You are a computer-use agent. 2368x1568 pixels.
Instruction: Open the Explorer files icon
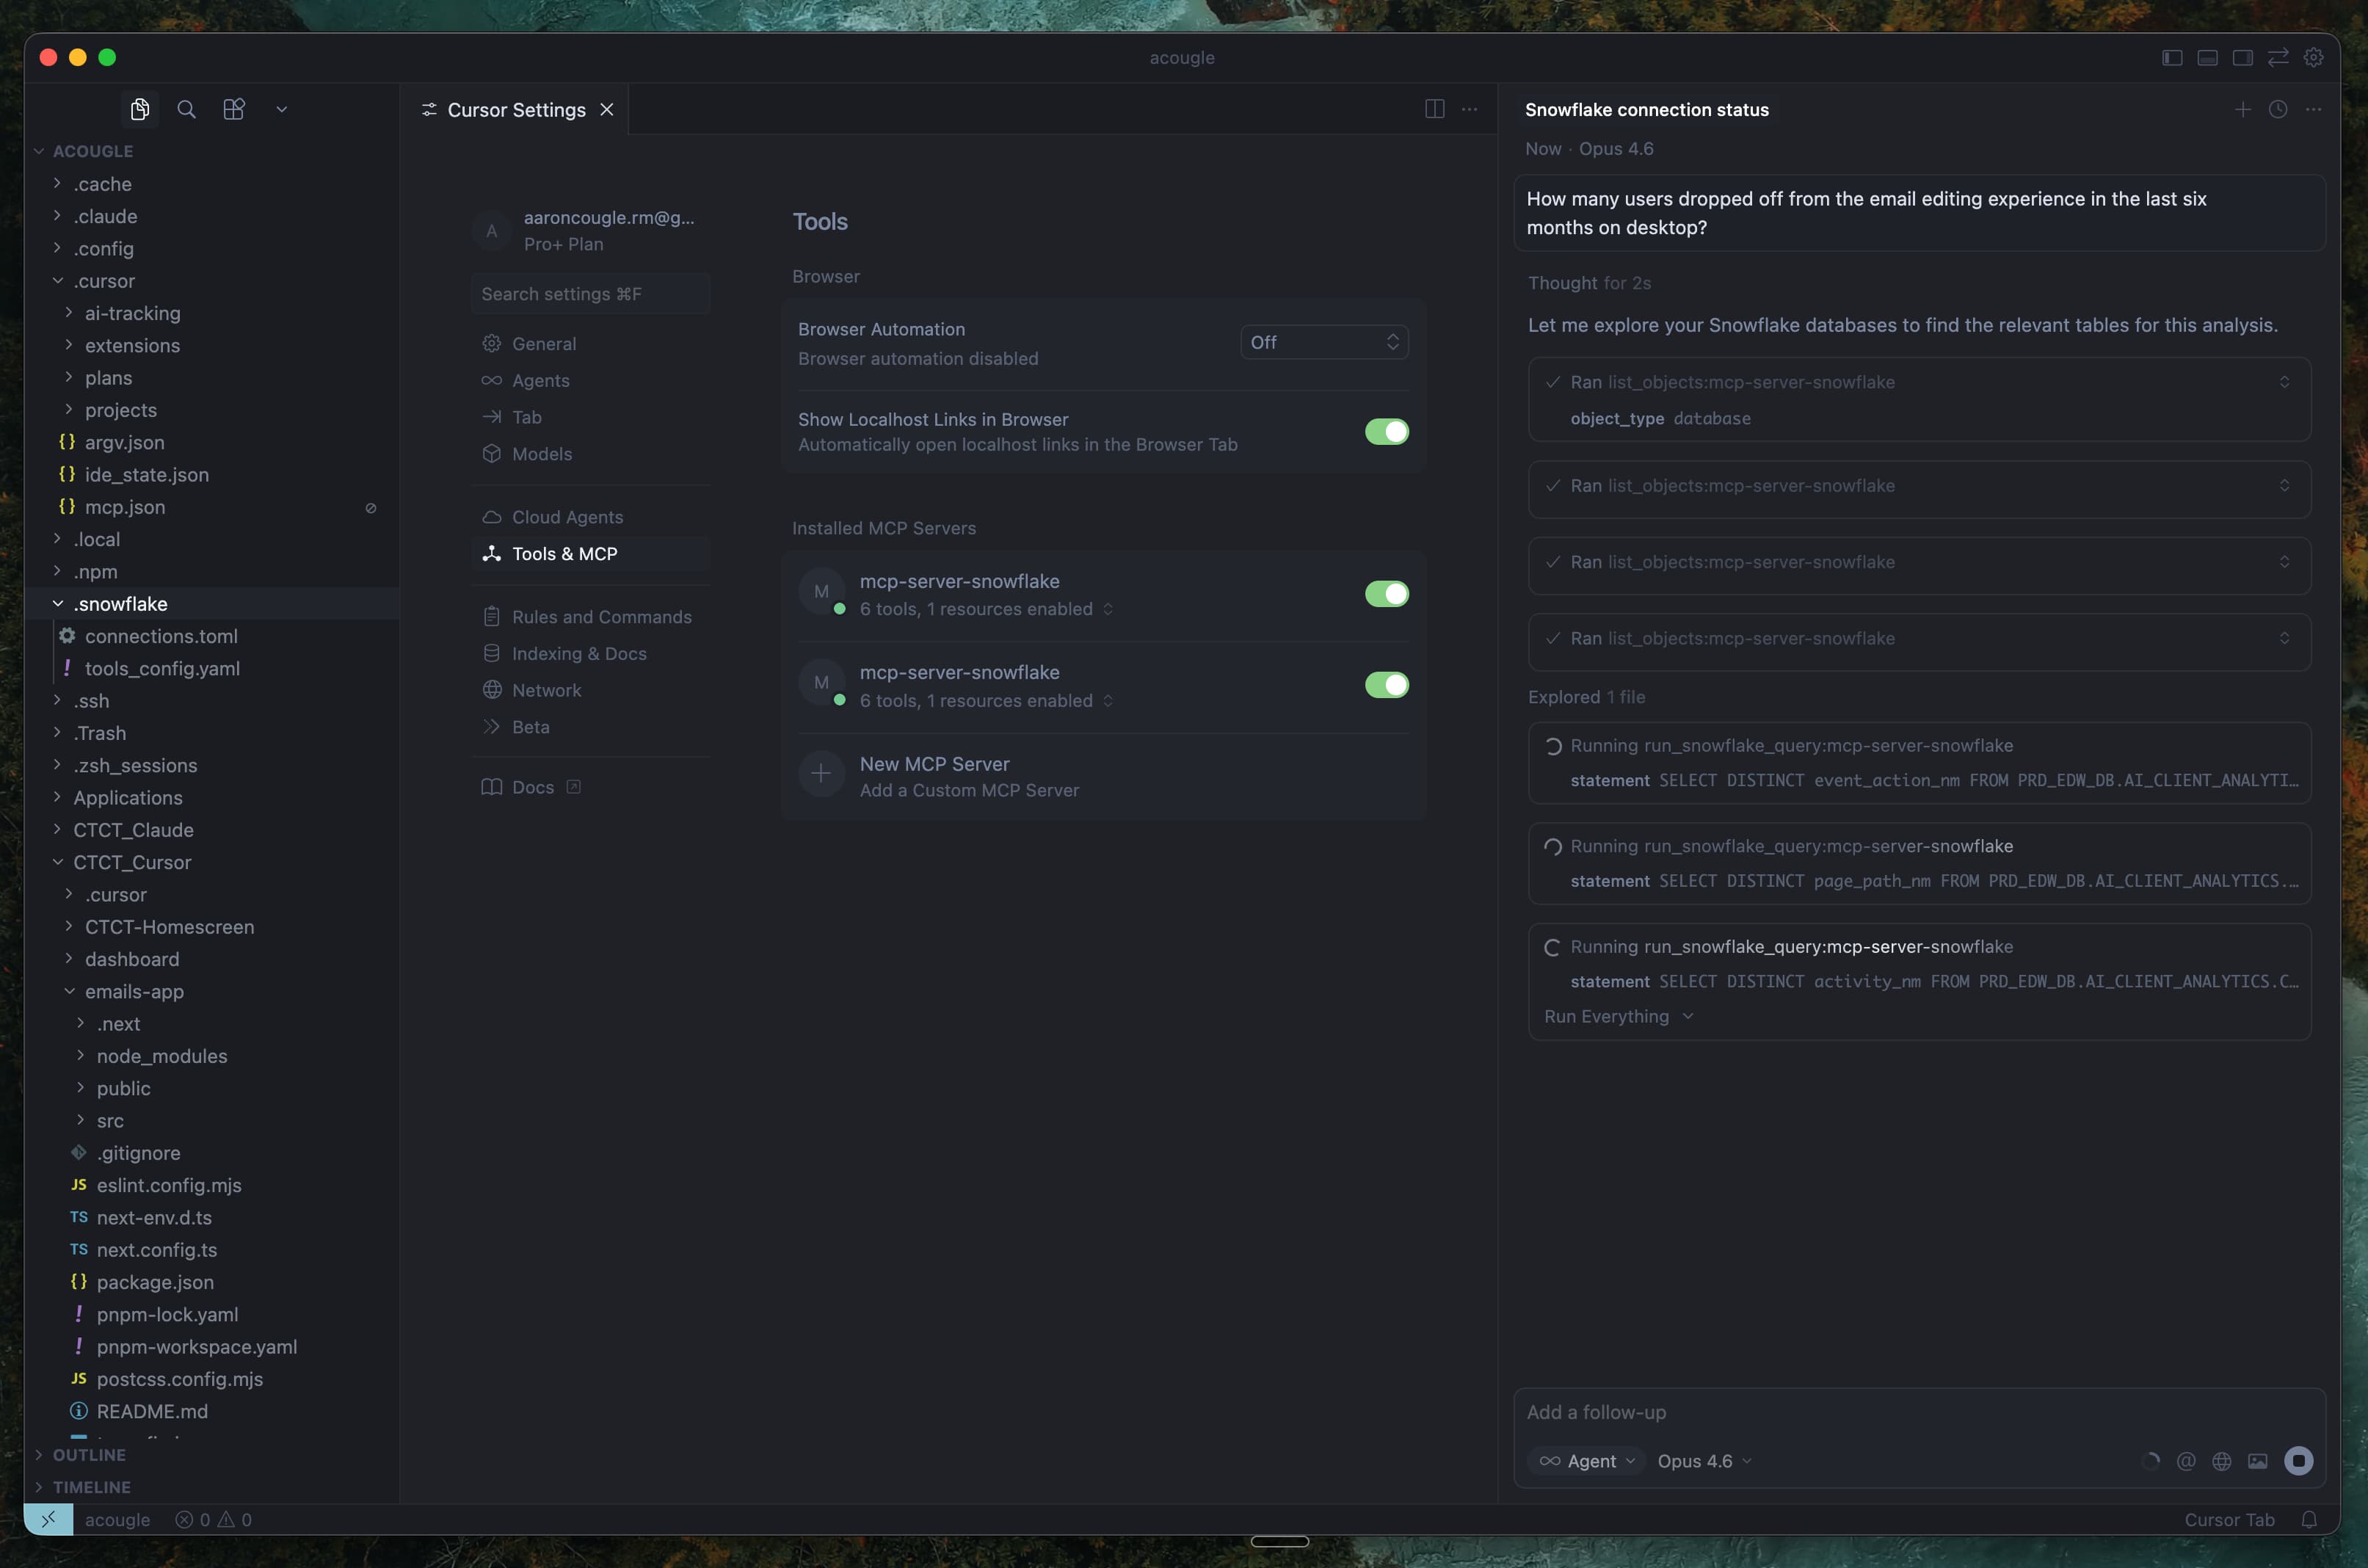click(140, 109)
